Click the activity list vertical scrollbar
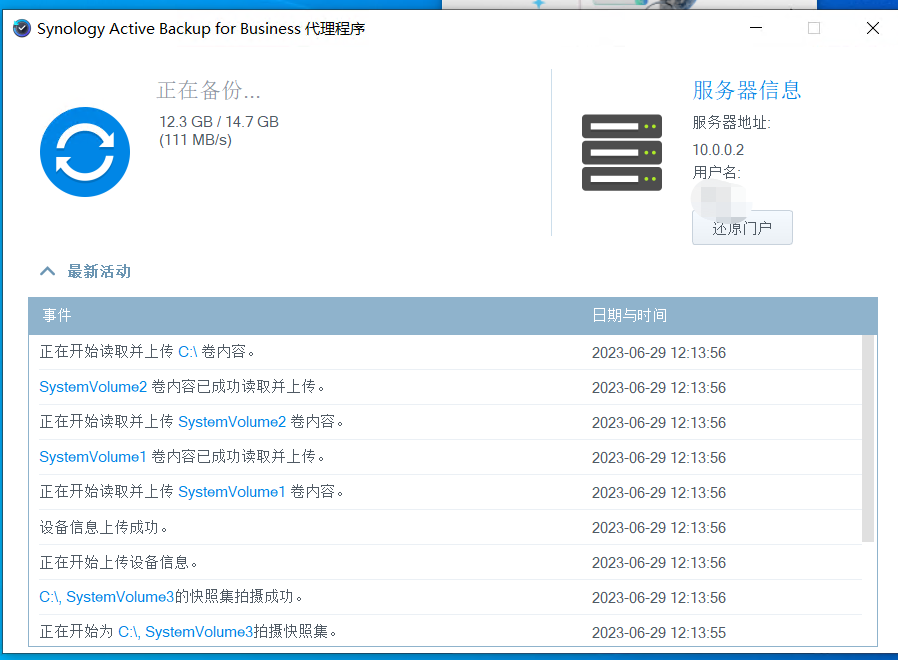Screen dimensions: 898x660 pyautogui.click(x=868, y=438)
